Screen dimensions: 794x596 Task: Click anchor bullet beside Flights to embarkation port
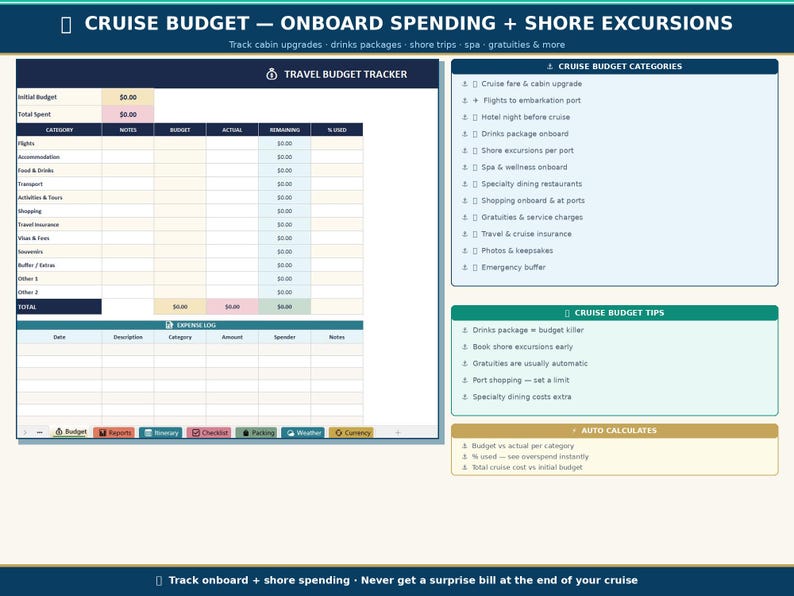[x=465, y=100]
